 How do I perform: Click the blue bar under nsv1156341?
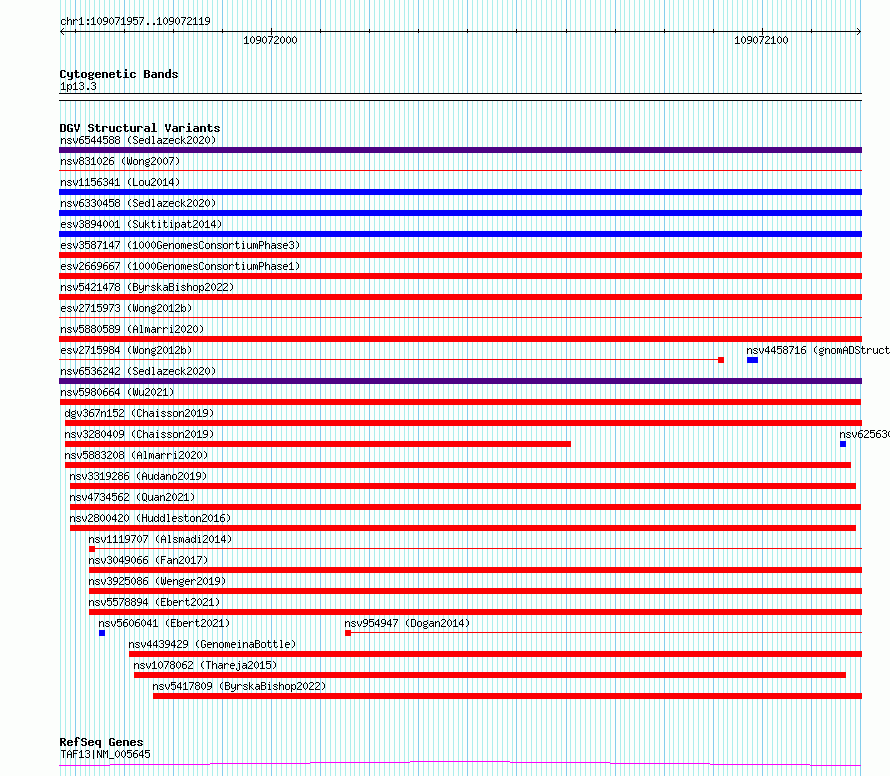tap(460, 192)
